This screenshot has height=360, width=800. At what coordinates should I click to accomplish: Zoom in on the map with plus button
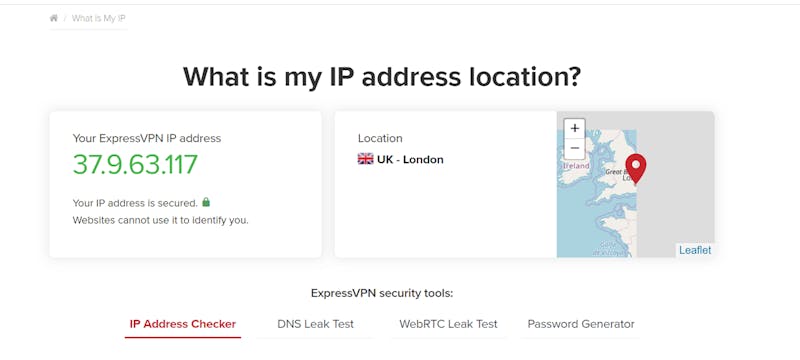(574, 128)
